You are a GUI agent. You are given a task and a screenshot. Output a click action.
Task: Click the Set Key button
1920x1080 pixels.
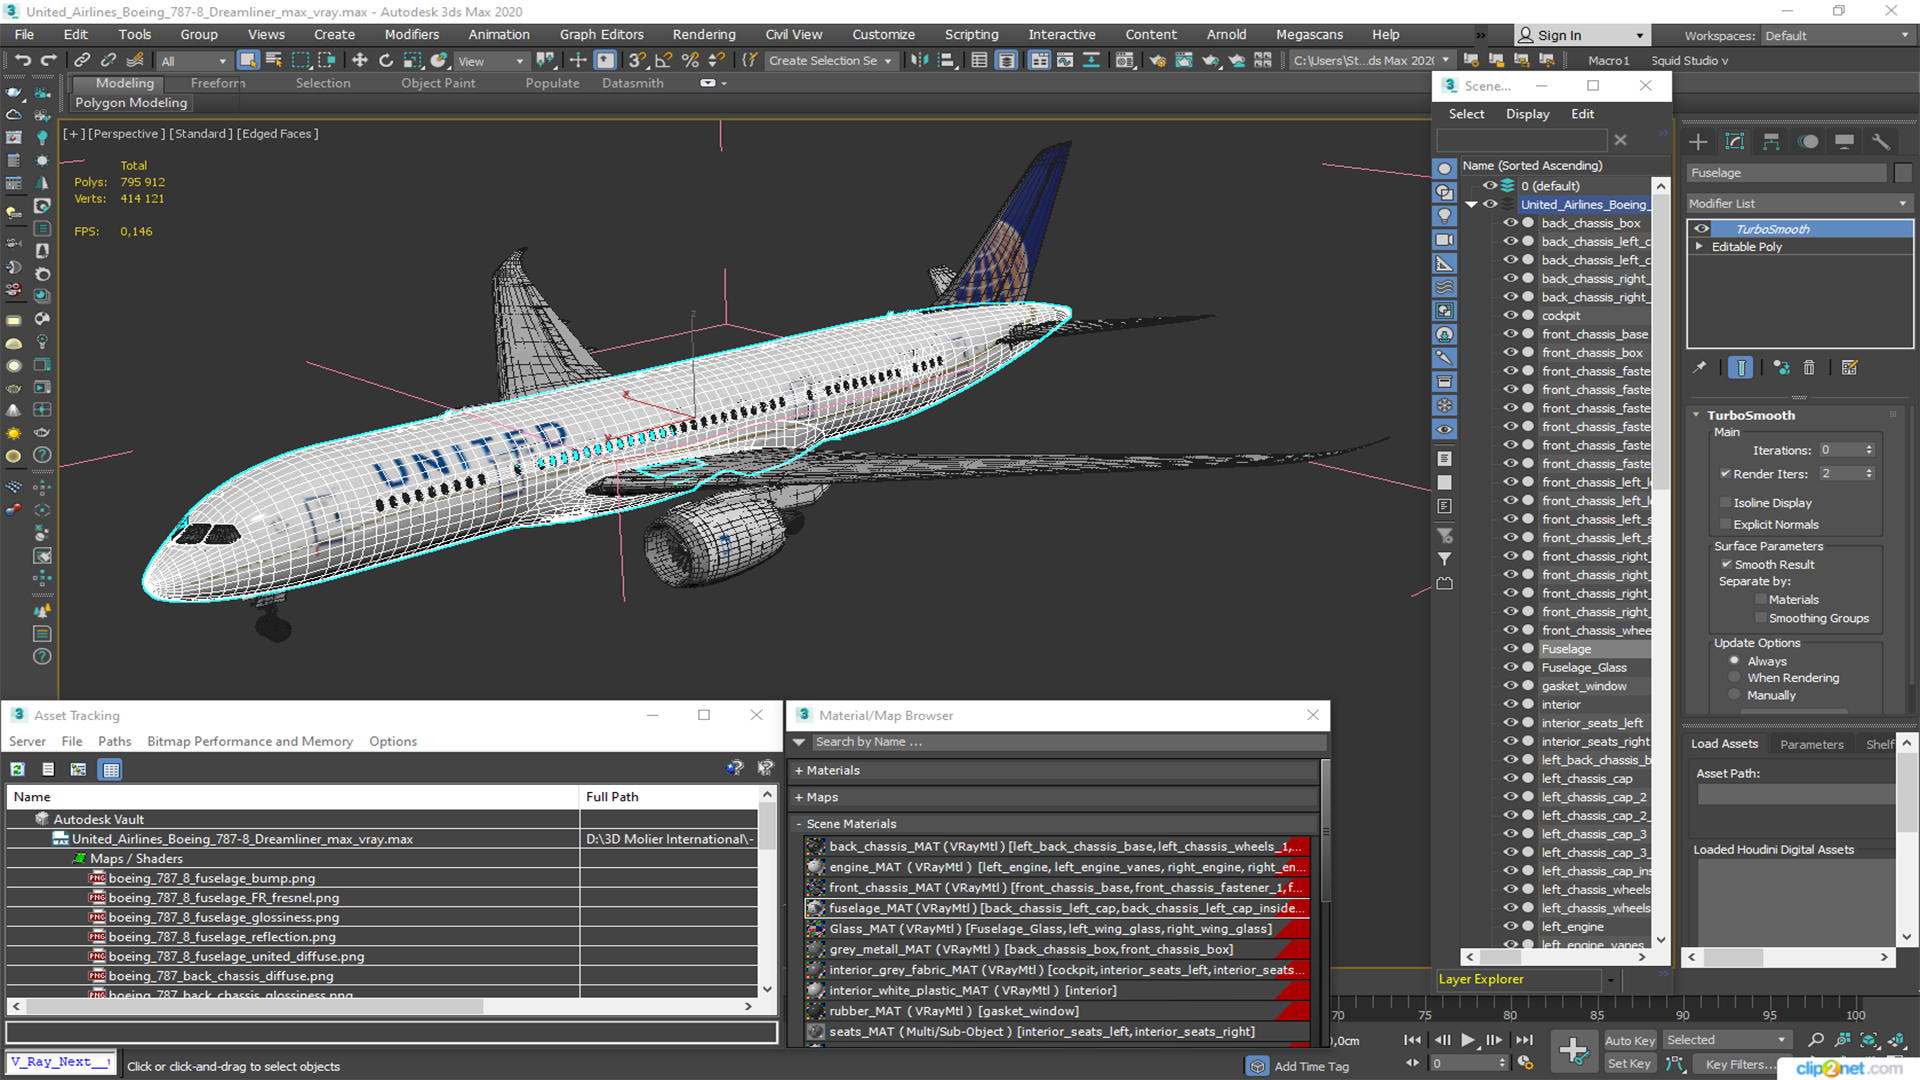tap(1629, 1063)
